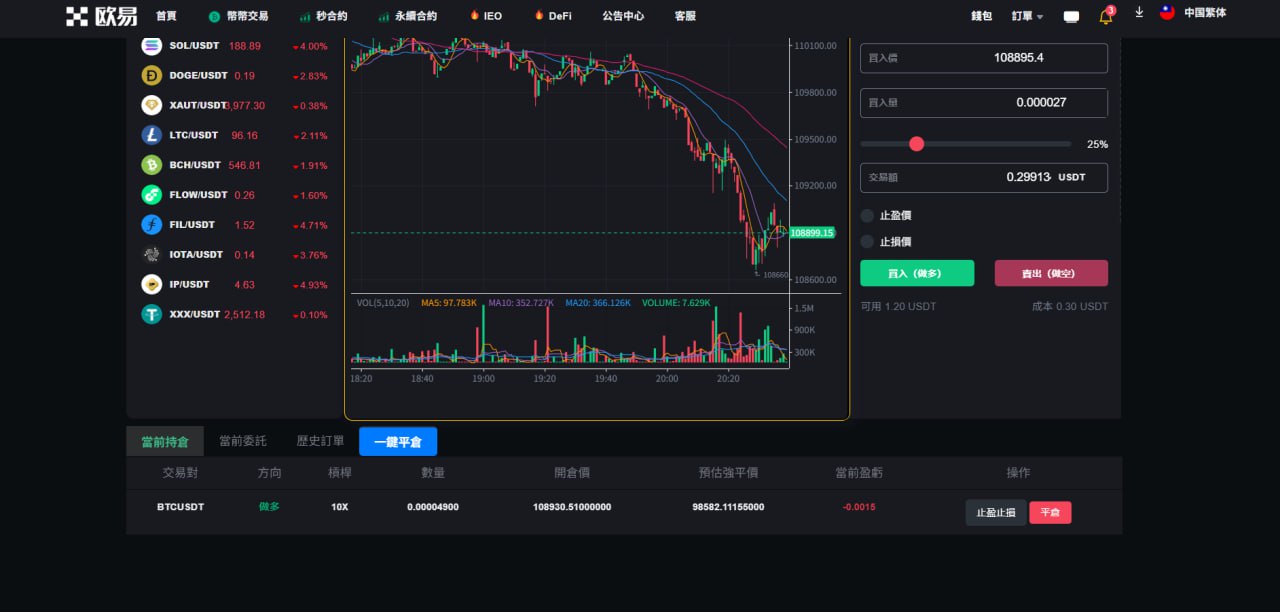The height and width of the screenshot is (612, 1280).
Task: Select the SOL/USDT coin icon
Action: 152,46
